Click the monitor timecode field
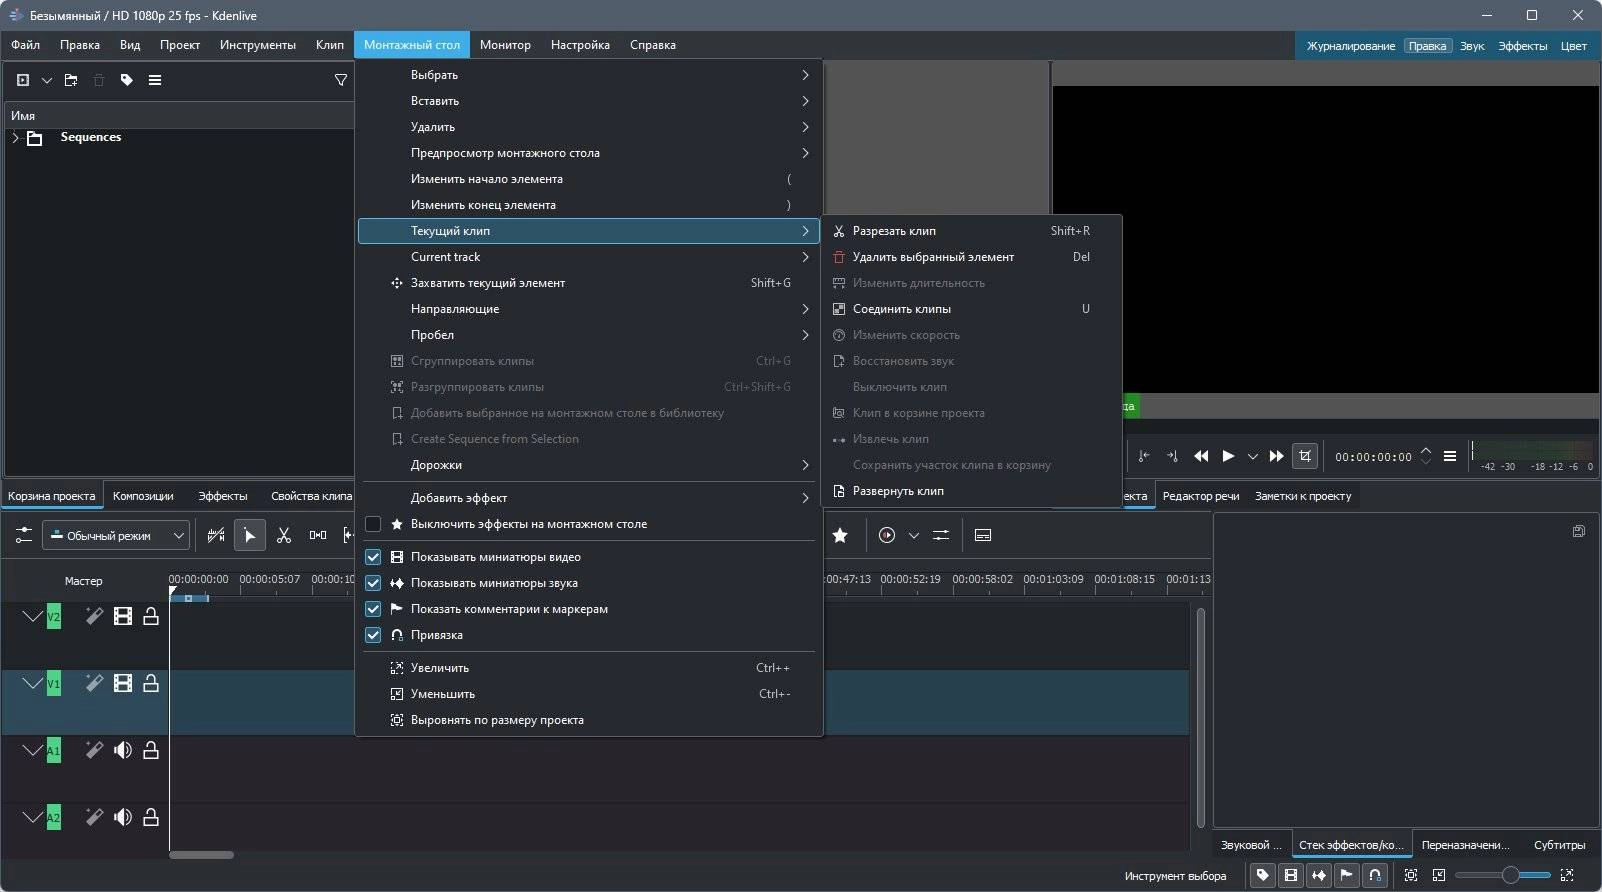The width and height of the screenshot is (1602, 892). 1374,457
